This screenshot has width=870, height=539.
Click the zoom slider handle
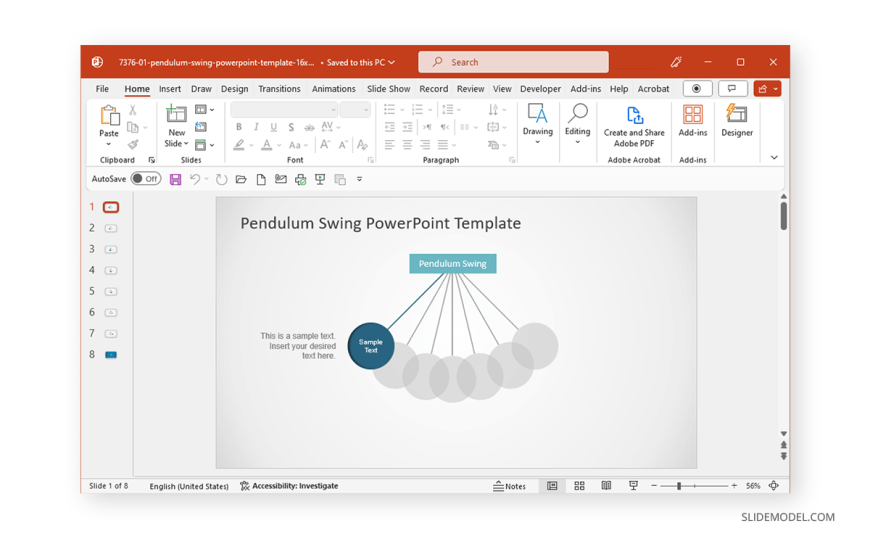point(679,486)
